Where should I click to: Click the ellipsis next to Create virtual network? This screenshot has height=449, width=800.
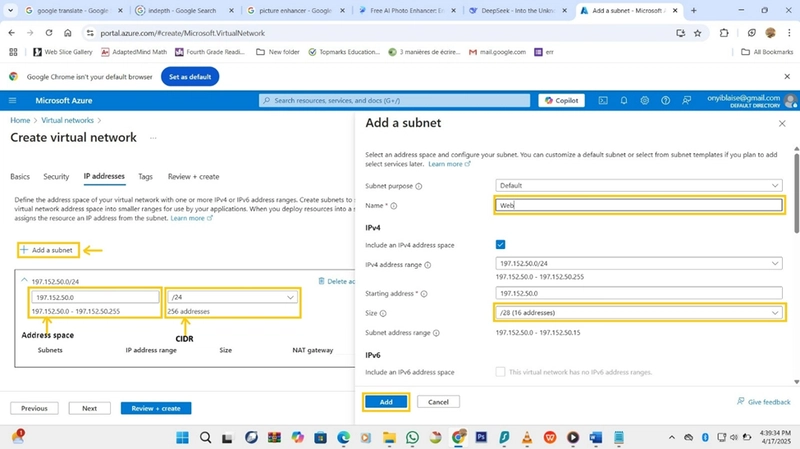click(153, 138)
